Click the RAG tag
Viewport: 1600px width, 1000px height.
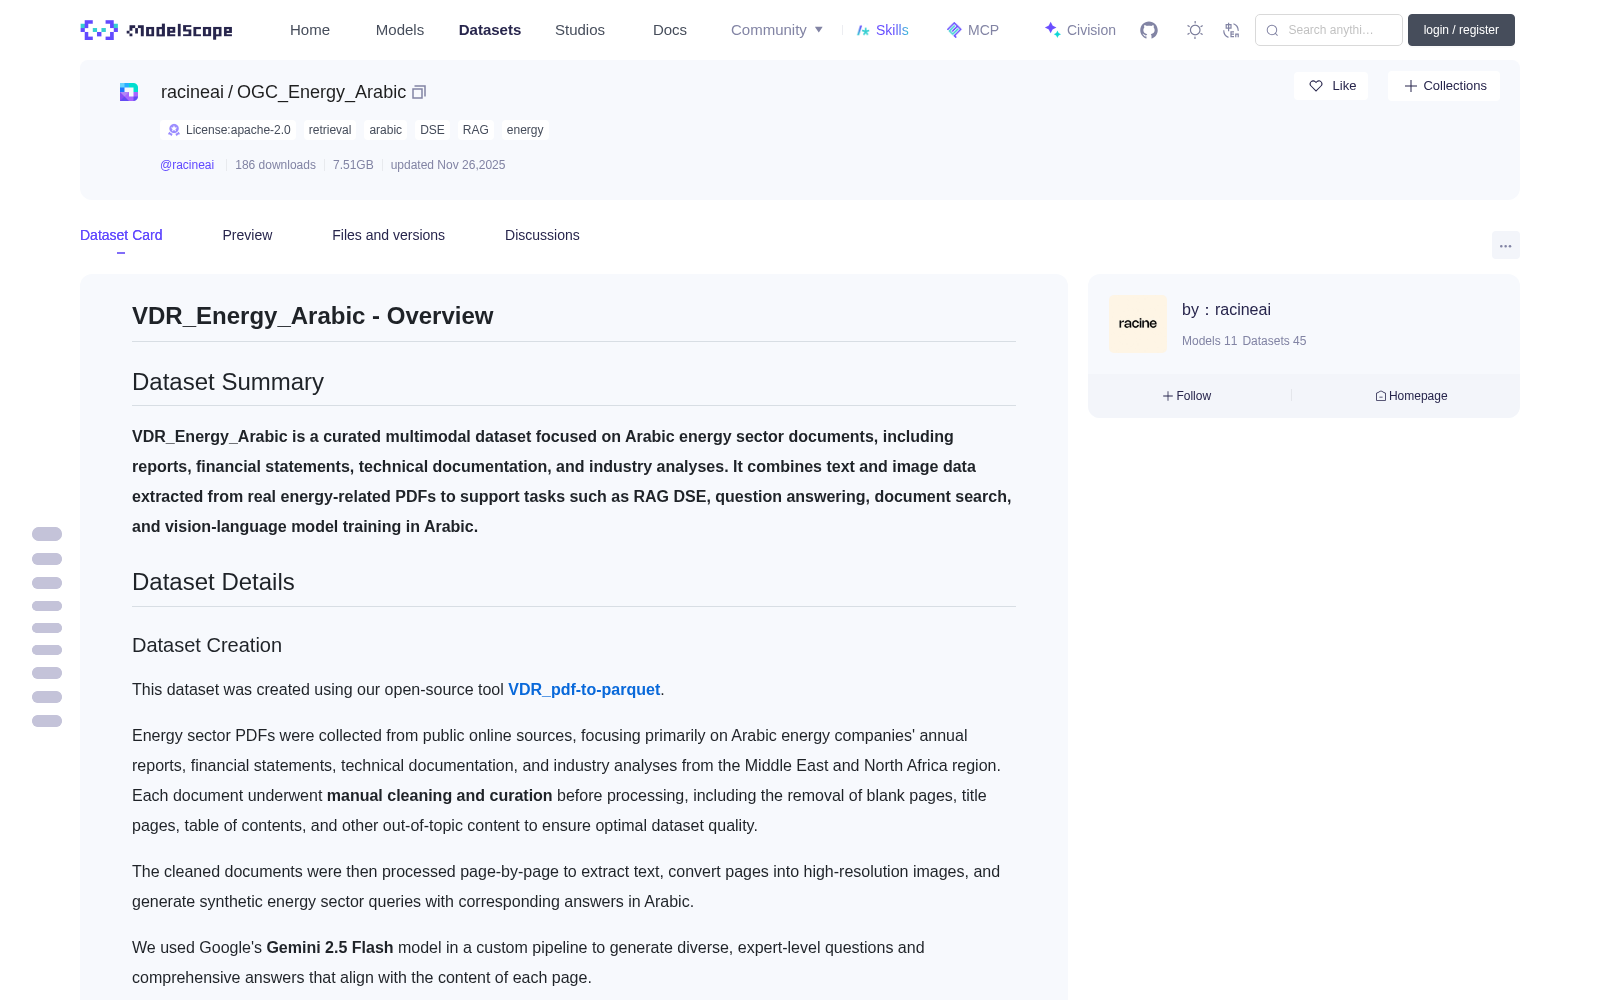pyautogui.click(x=476, y=130)
